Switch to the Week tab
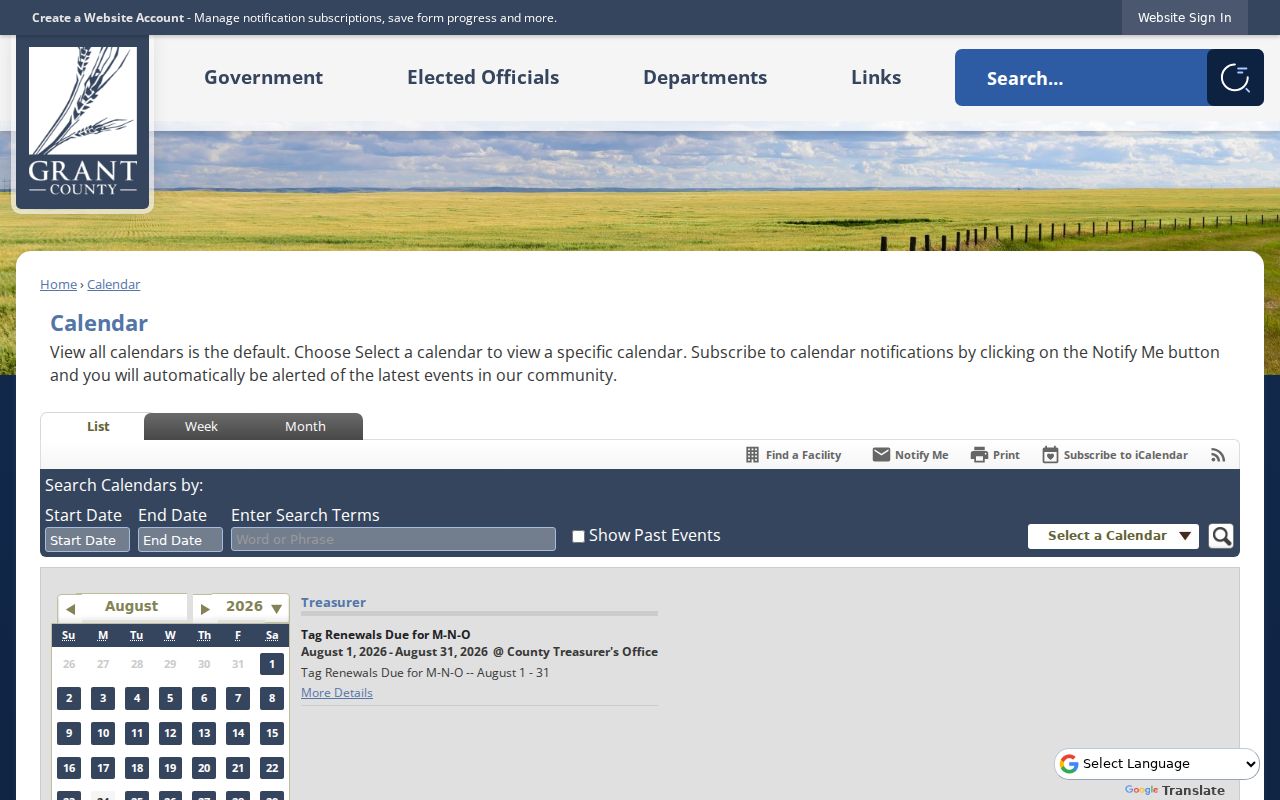Viewport: 1280px width, 800px height. (x=201, y=427)
